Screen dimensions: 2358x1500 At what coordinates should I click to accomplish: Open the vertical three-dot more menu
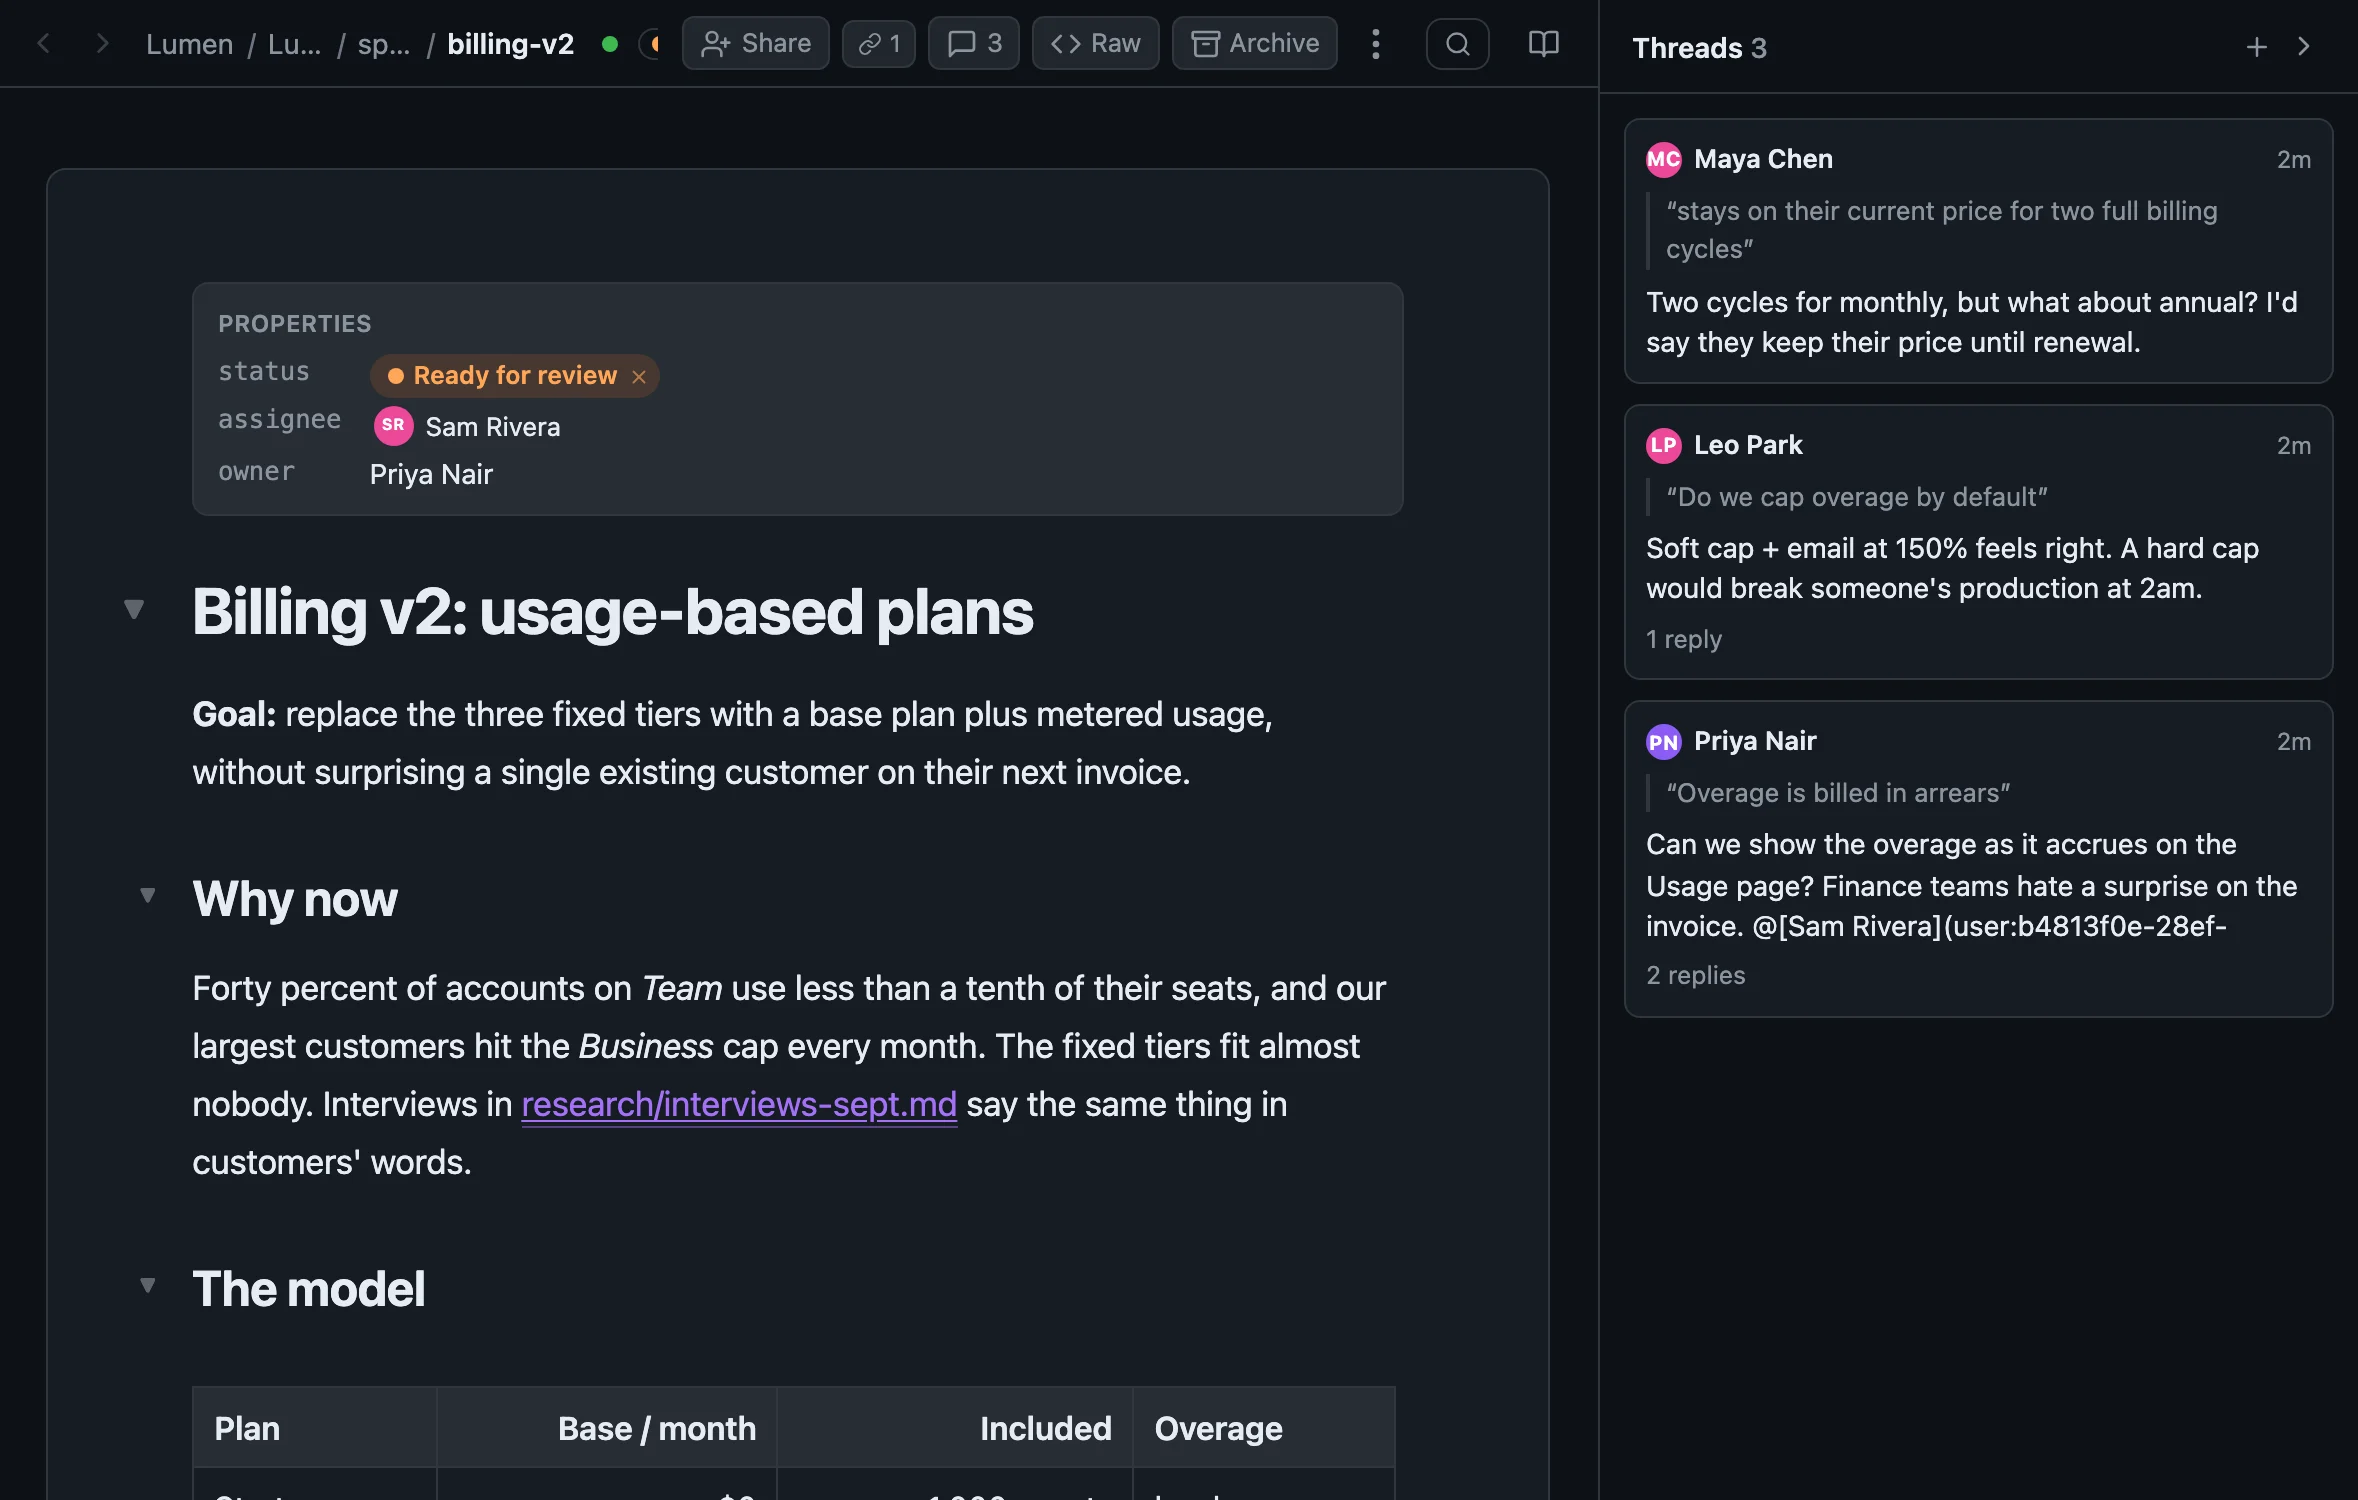1376,44
